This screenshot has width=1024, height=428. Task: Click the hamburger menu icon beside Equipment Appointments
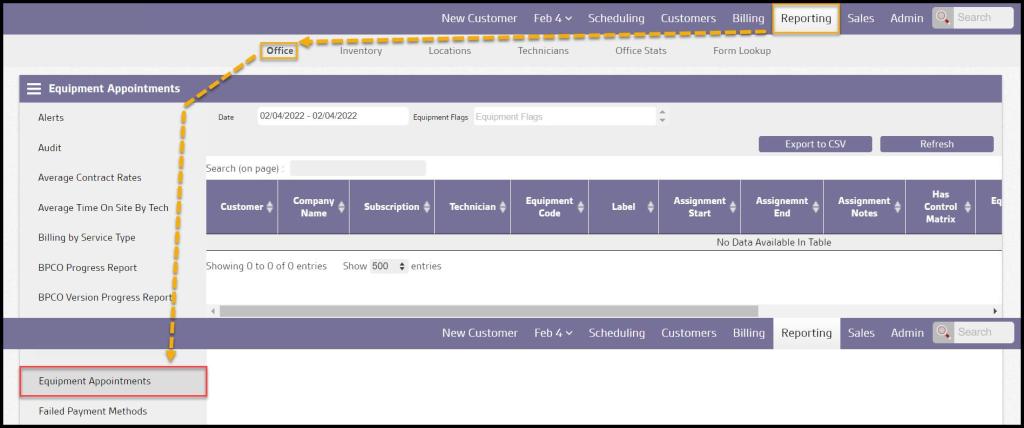click(x=34, y=89)
